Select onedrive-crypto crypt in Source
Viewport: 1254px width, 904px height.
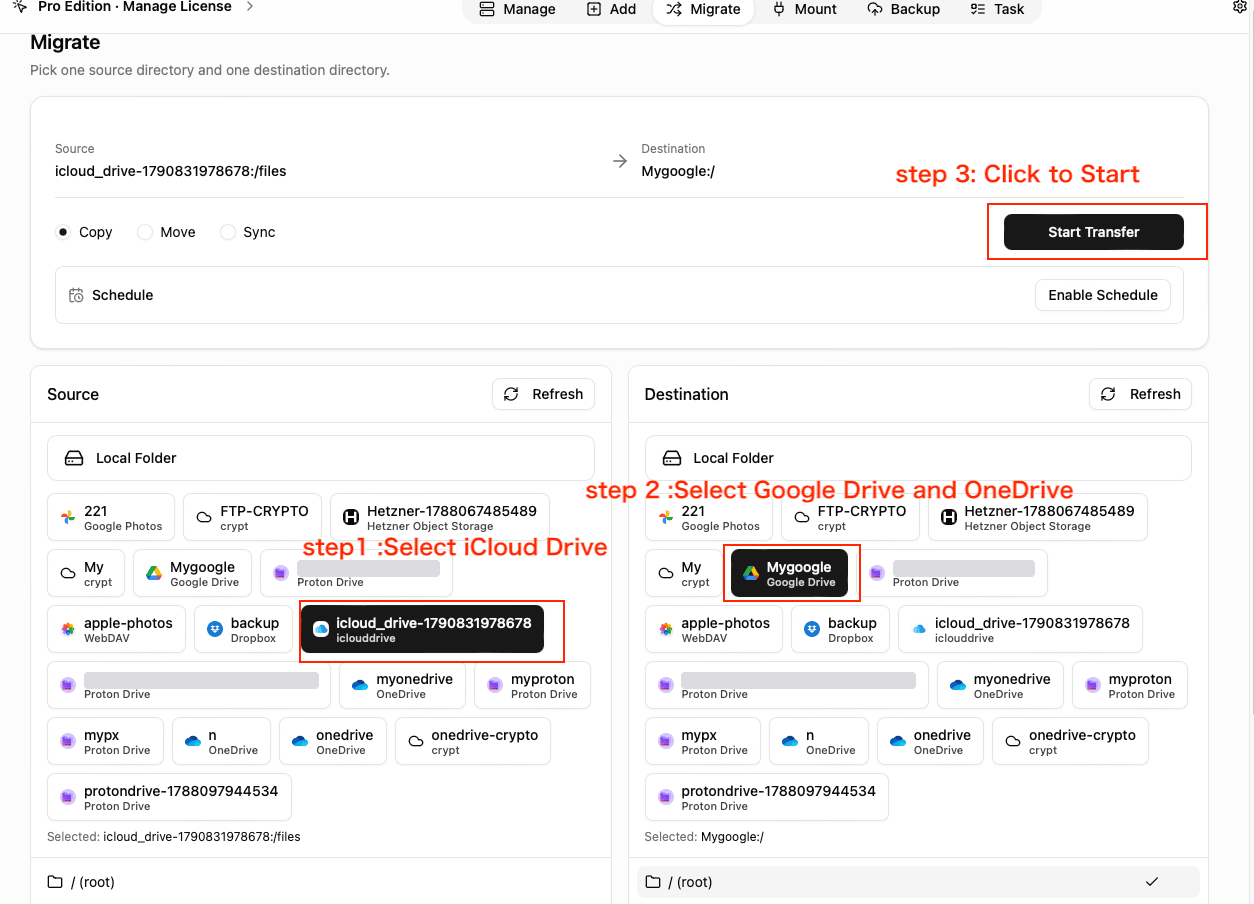coord(472,741)
